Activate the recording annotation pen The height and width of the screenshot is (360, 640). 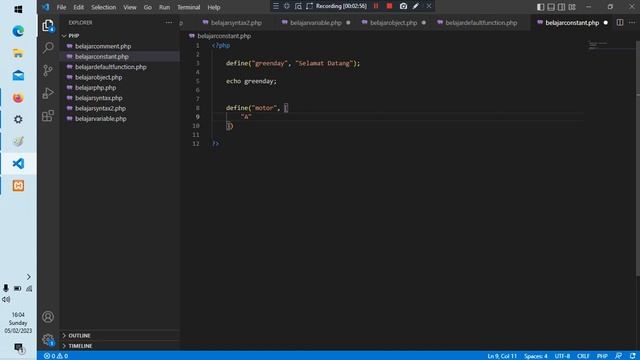[416, 6]
